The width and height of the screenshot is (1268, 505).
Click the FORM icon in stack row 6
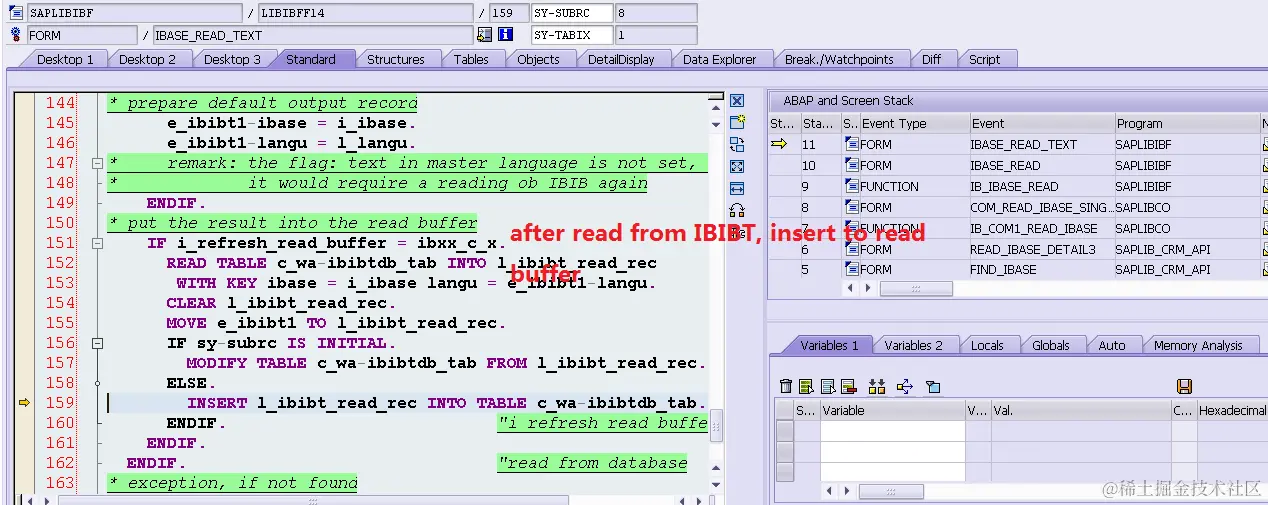coord(852,249)
